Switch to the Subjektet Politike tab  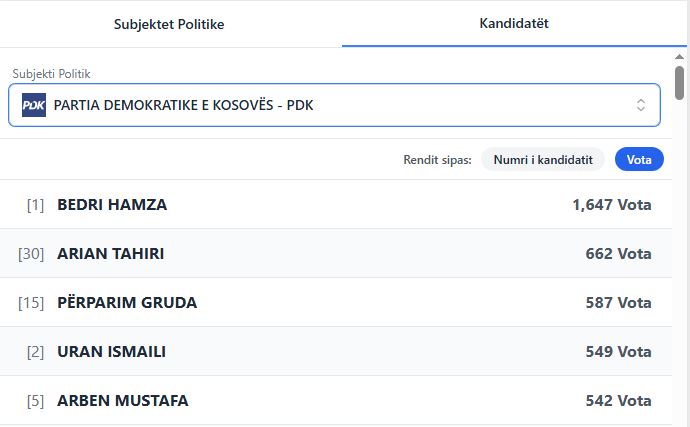(x=169, y=24)
